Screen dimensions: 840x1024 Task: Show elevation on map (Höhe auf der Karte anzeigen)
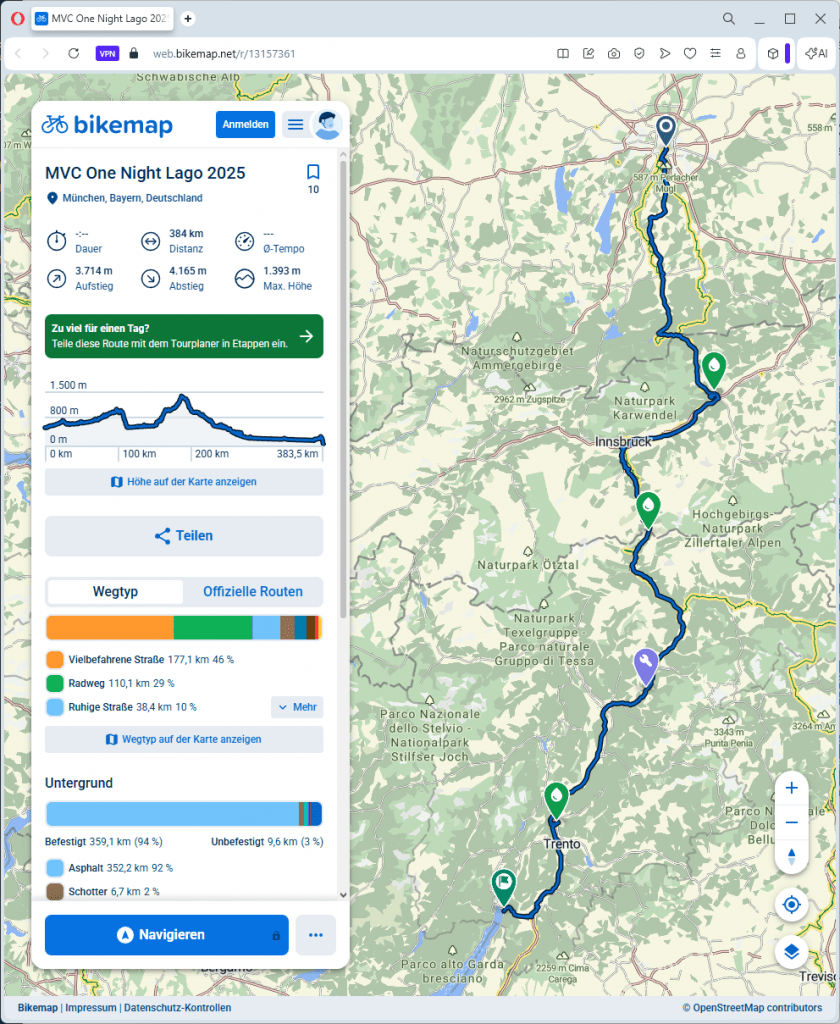(184, 482)
